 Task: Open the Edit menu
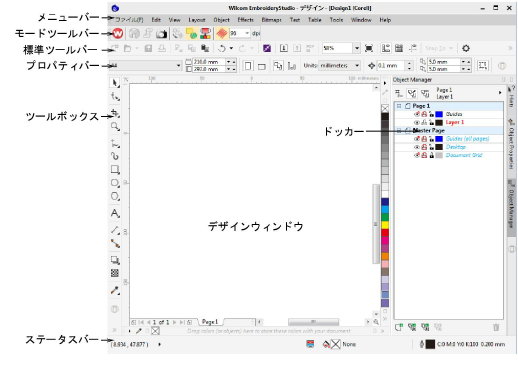(156, 20)
